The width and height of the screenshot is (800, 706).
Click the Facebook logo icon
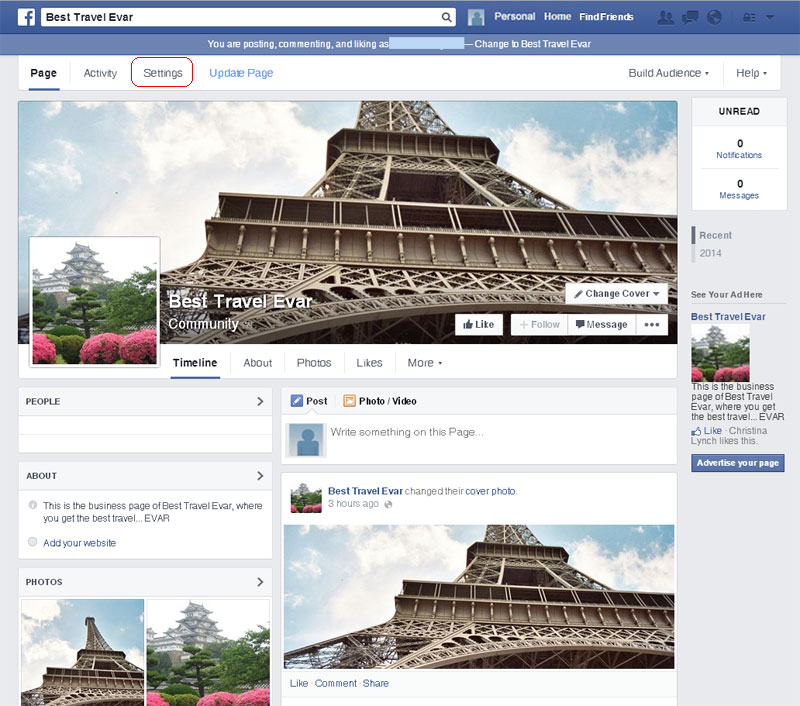point(27,17)
